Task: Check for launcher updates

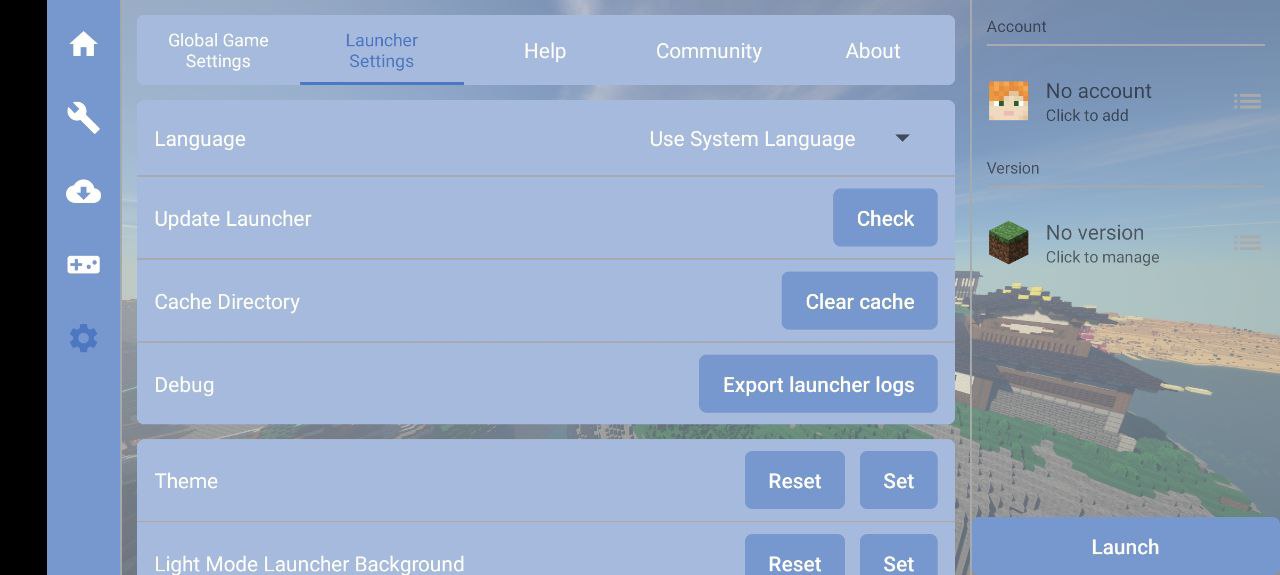Action: (x=885, y=218)
